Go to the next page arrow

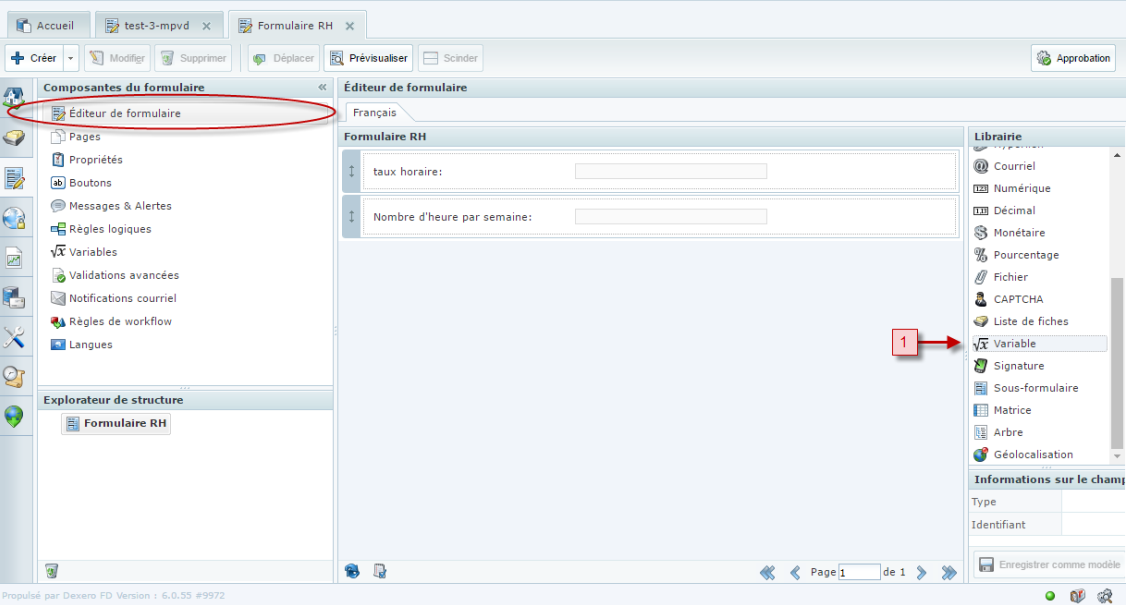[921, 572]
